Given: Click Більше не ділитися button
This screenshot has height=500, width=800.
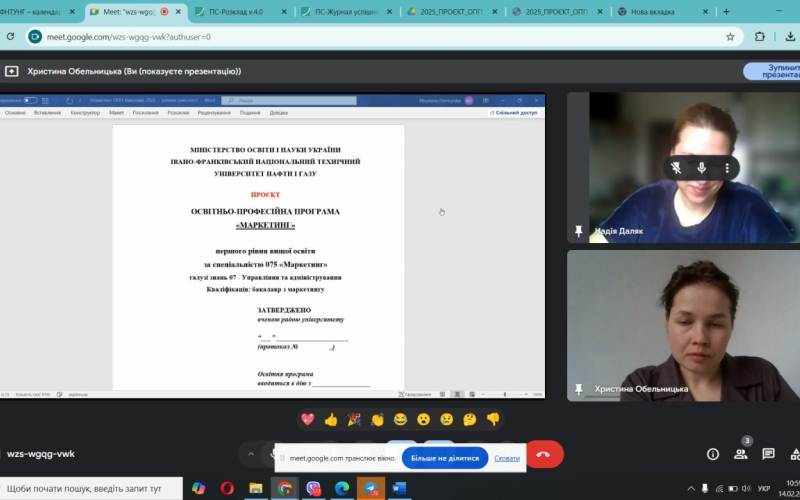Looking at the screenshot, I should (x=445, y=458).
